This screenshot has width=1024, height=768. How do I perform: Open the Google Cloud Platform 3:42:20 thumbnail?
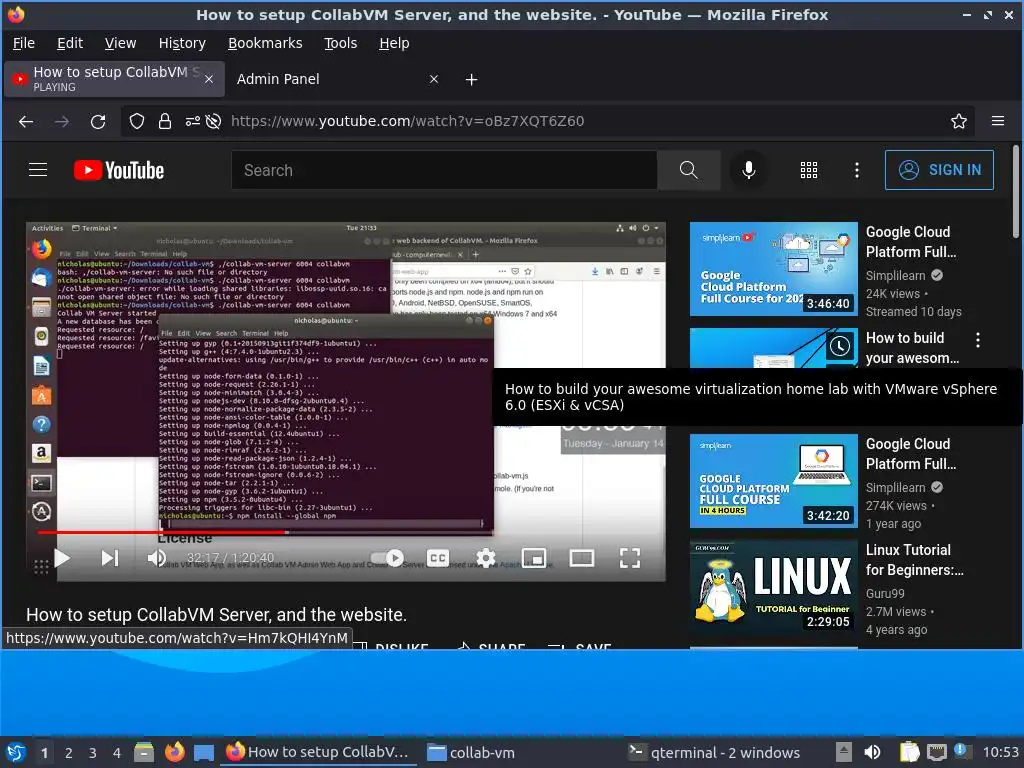(x=773, y=481)
